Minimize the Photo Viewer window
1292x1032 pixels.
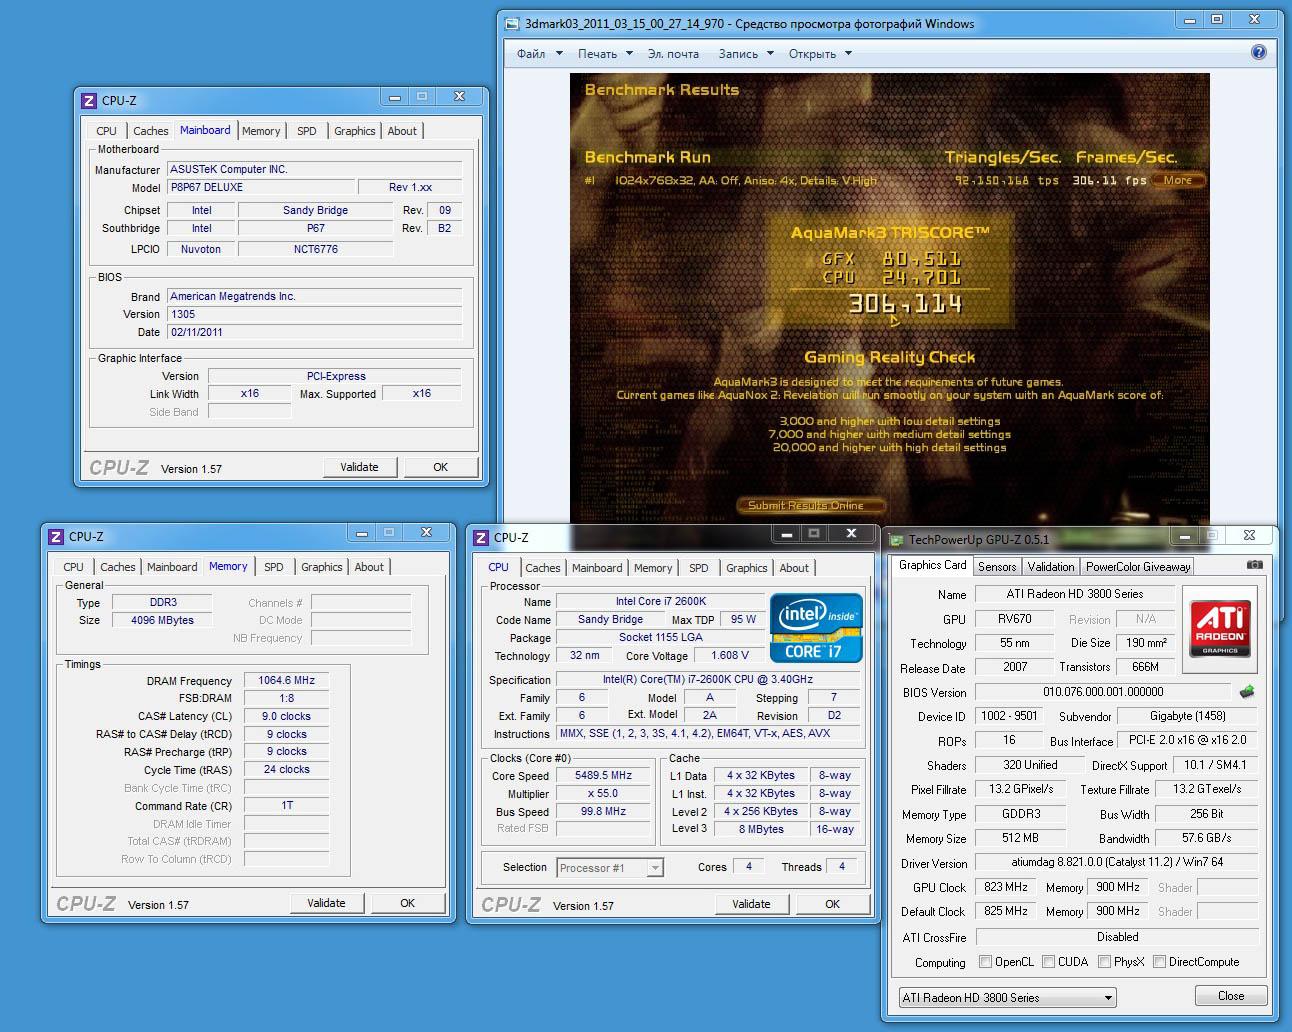click(x=1188, y=19)
